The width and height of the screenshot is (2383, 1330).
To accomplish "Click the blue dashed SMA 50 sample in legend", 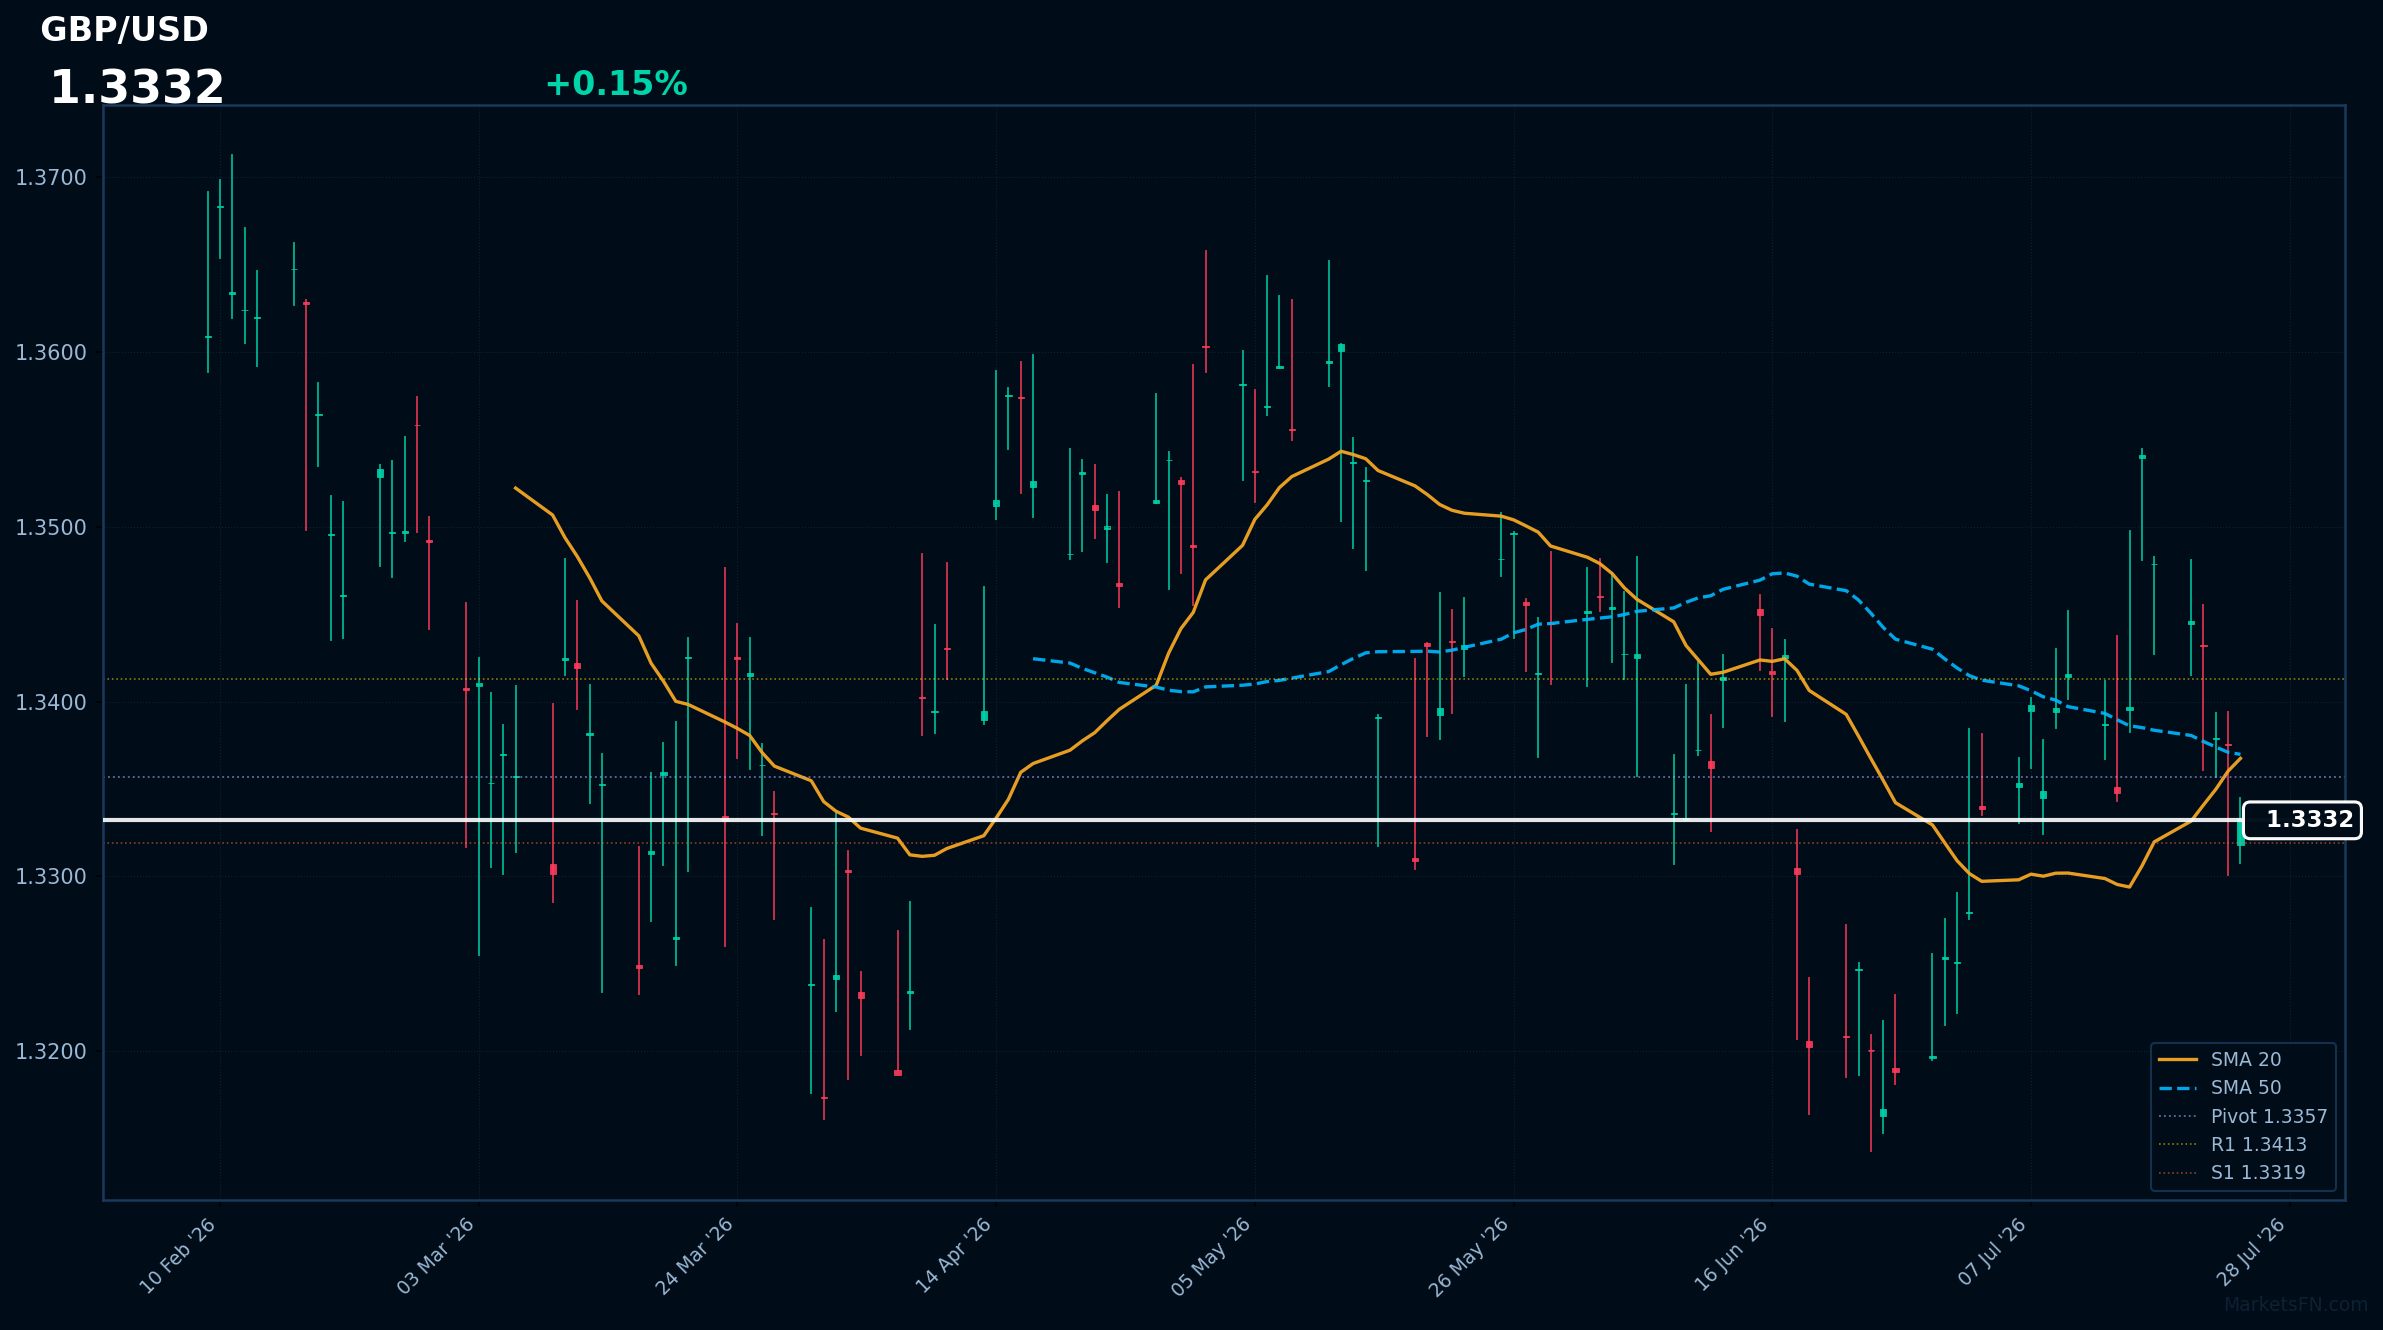I will (2178, 1088).
